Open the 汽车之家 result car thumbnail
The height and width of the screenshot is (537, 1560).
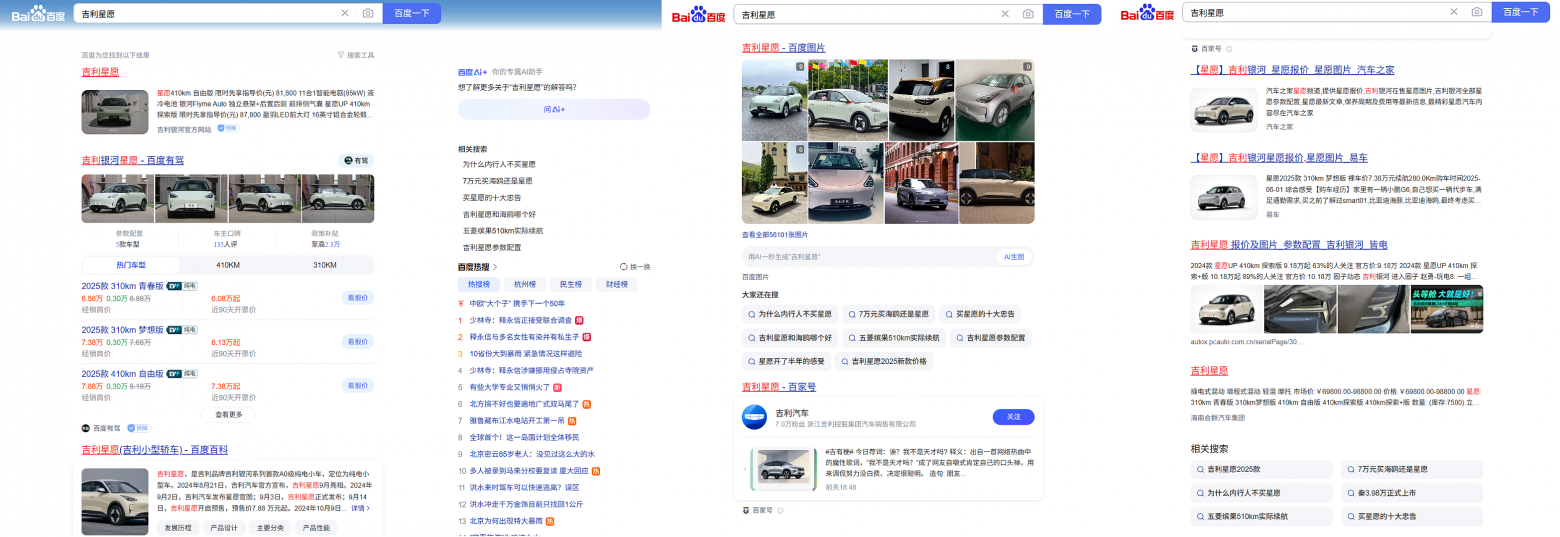click(x=1224, y=110)
